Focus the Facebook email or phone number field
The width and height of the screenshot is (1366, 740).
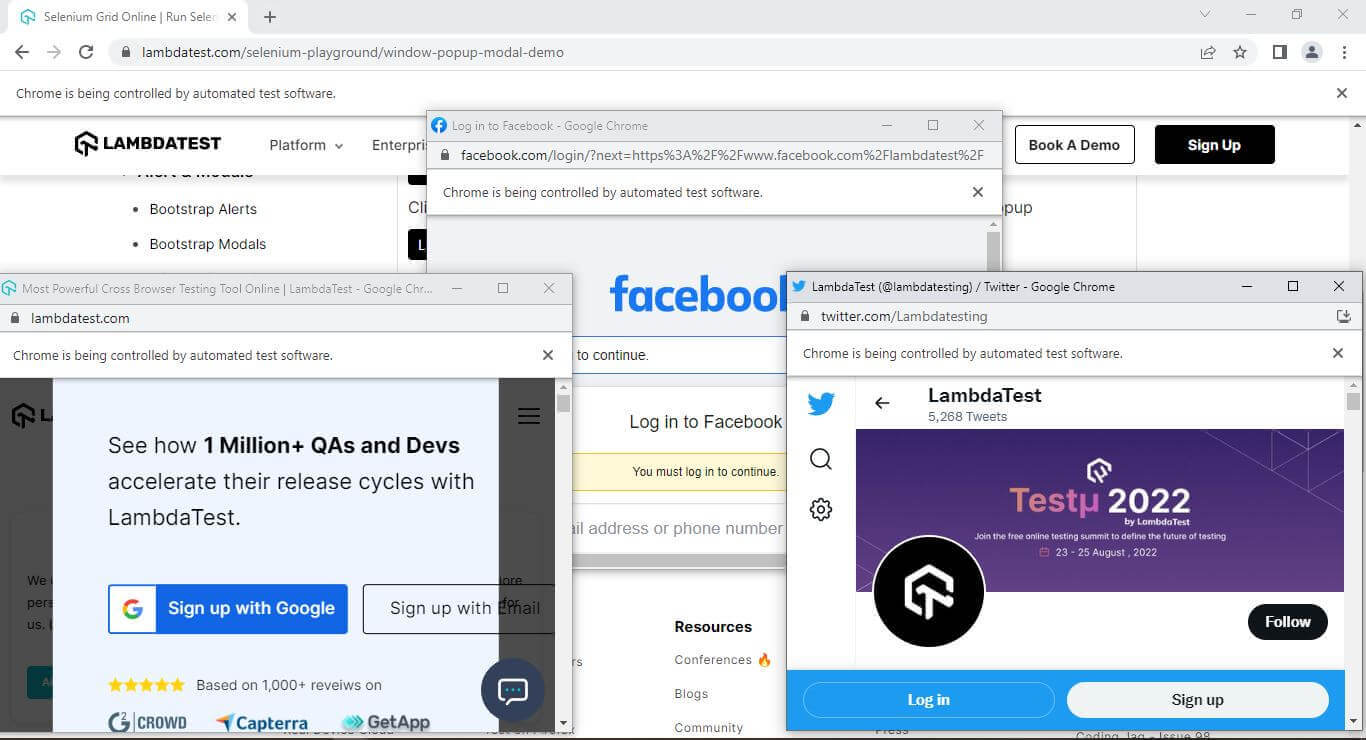click(x=679, y=528)
